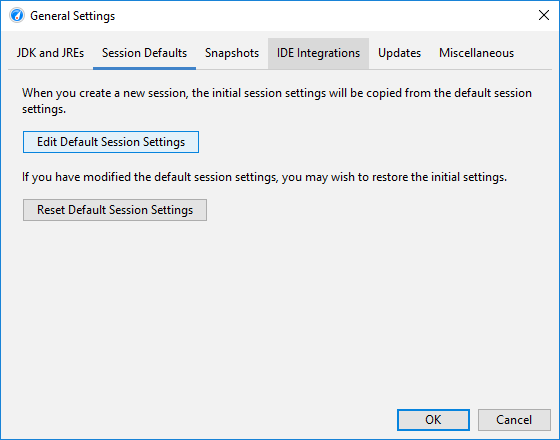Image resolution: width=560 pixels, height=440 pixels.
Task: Confirm the dialog with OK
Action: pyautogui.click(x=433, y=420)
